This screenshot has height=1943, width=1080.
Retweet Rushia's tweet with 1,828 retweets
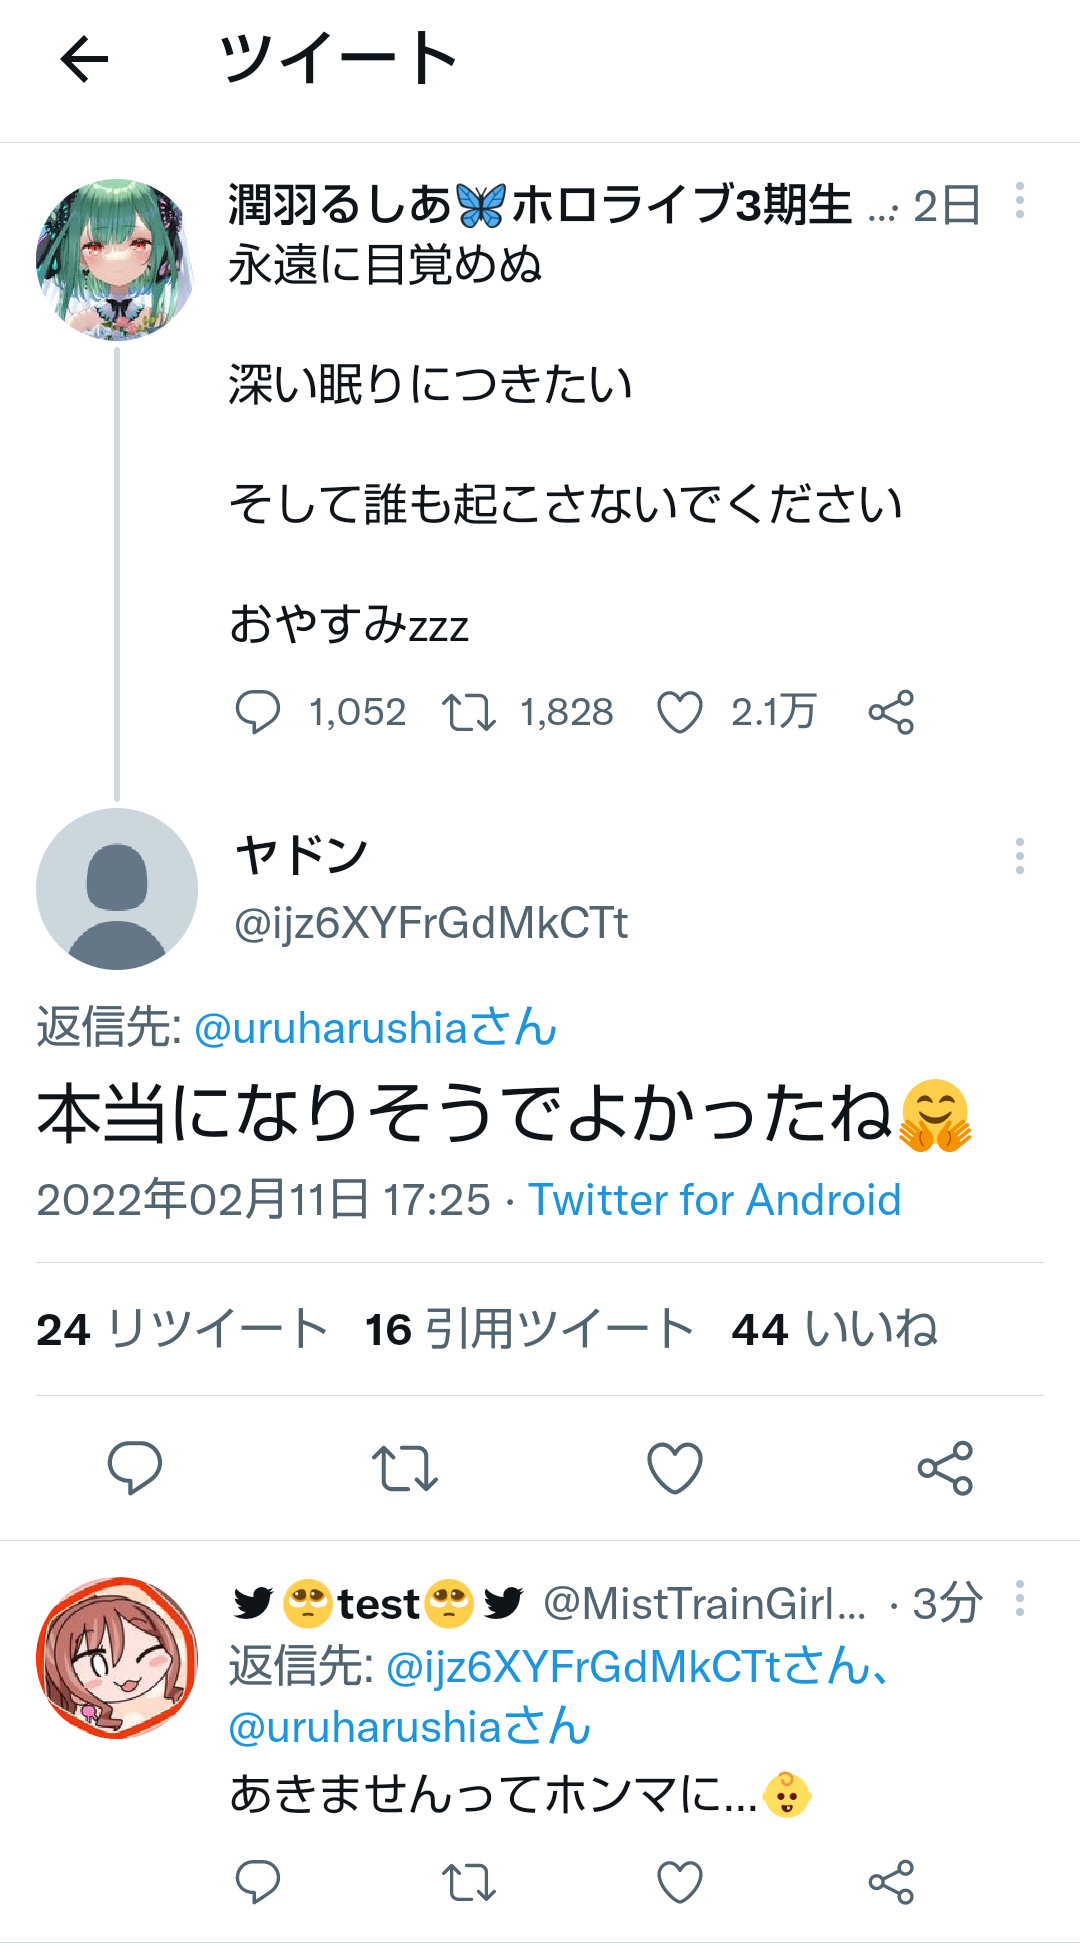pos(468,712)
